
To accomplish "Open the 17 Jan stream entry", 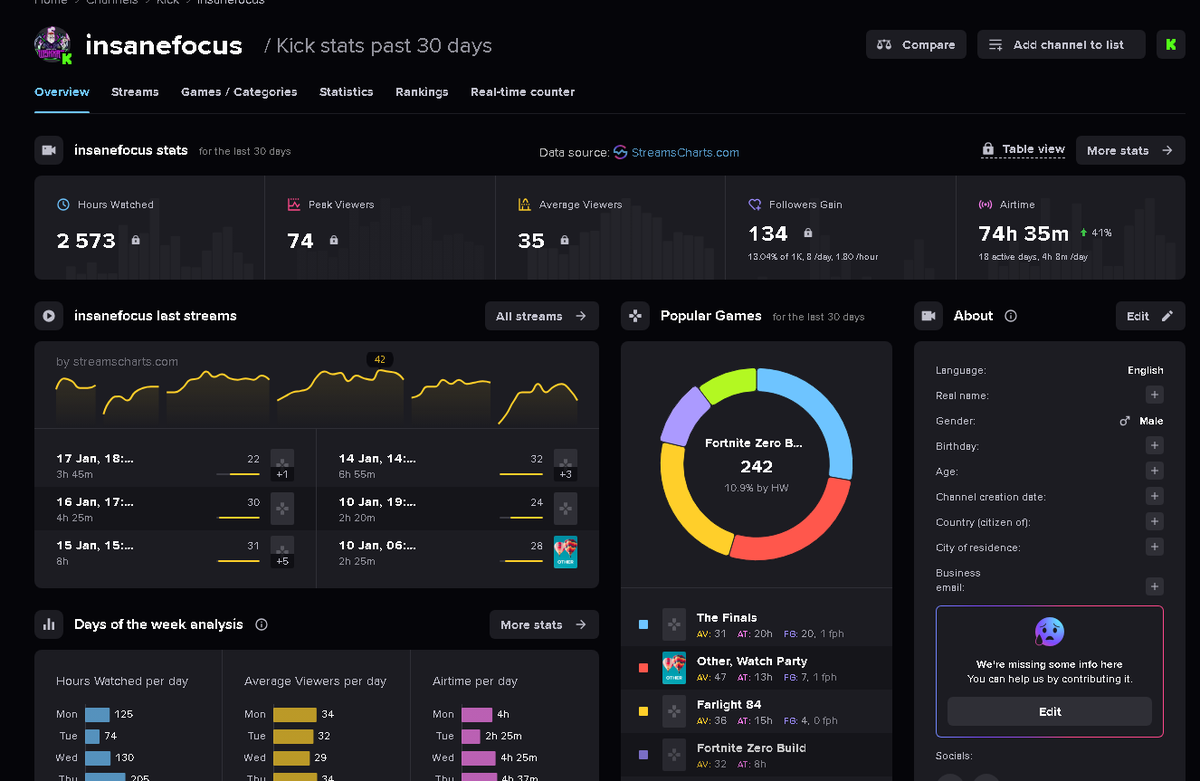I will coord(175,465).
